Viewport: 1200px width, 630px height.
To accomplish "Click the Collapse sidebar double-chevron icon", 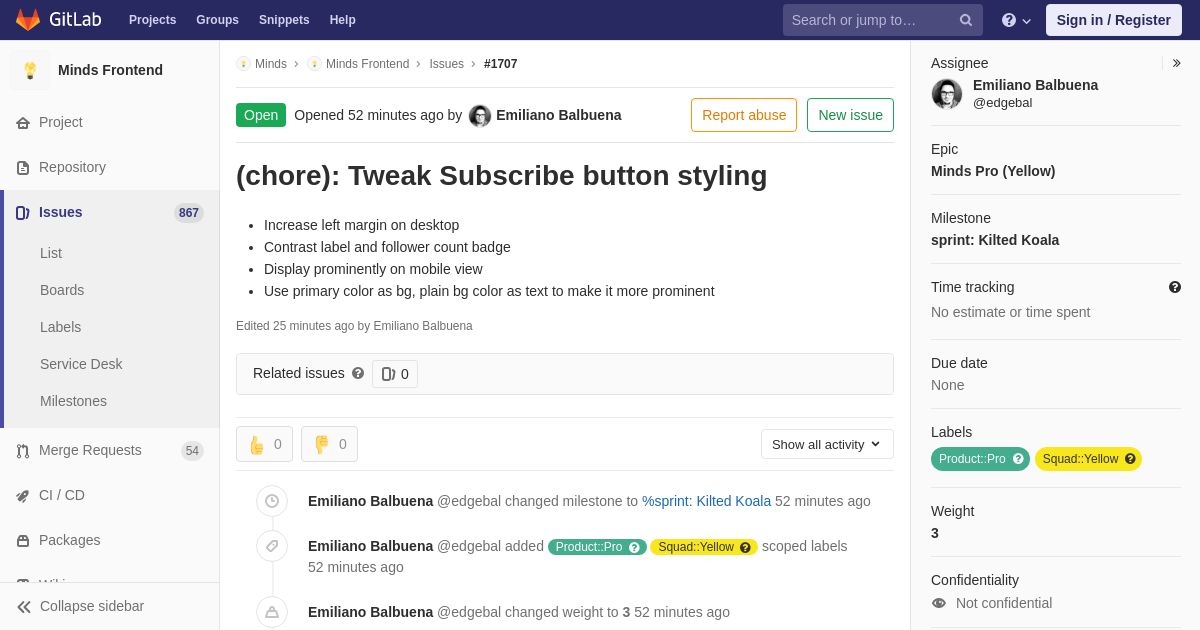I will (24, 606).
